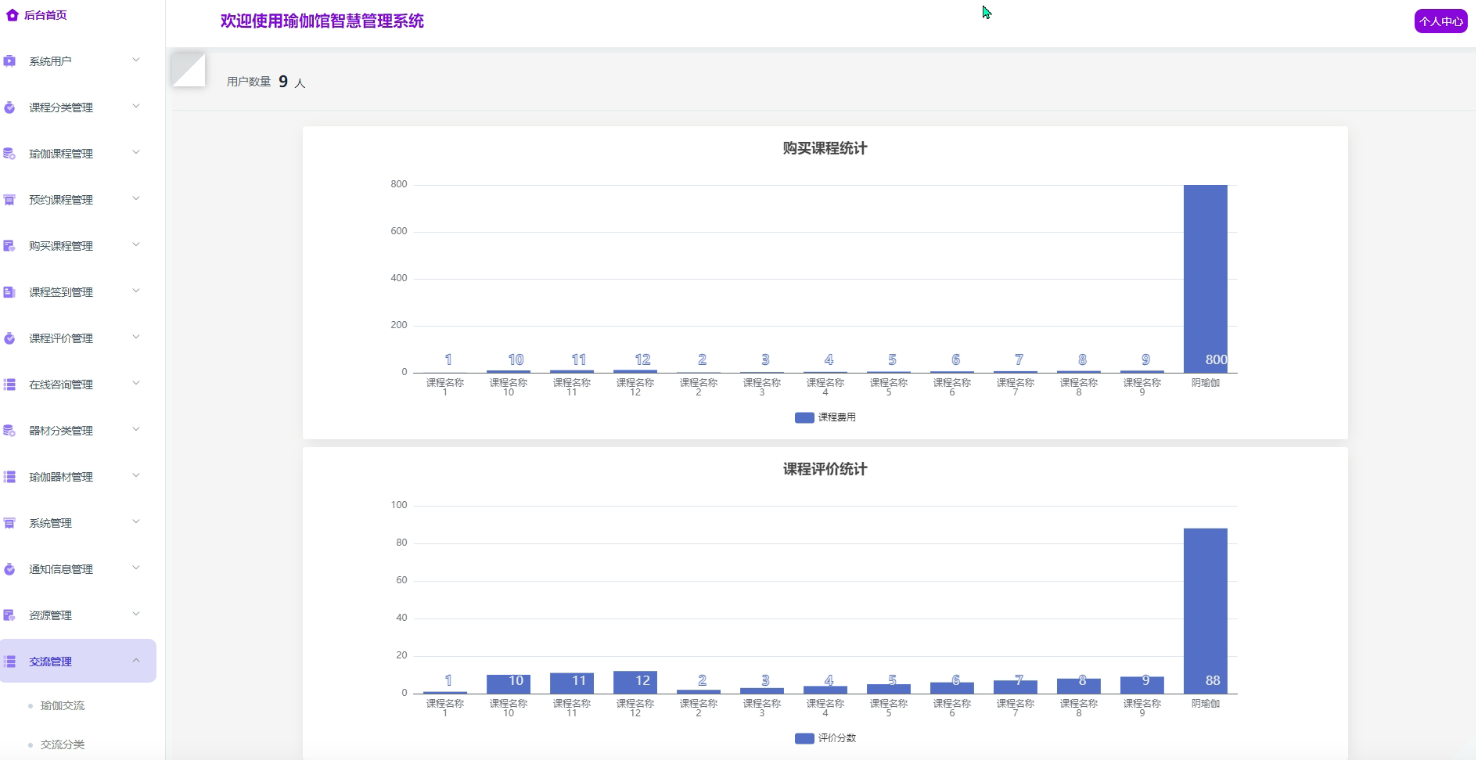Click the icon beside 系统管理
Image resolution: width=1476 pixels, height=760 pixels.
click(9, 522)
